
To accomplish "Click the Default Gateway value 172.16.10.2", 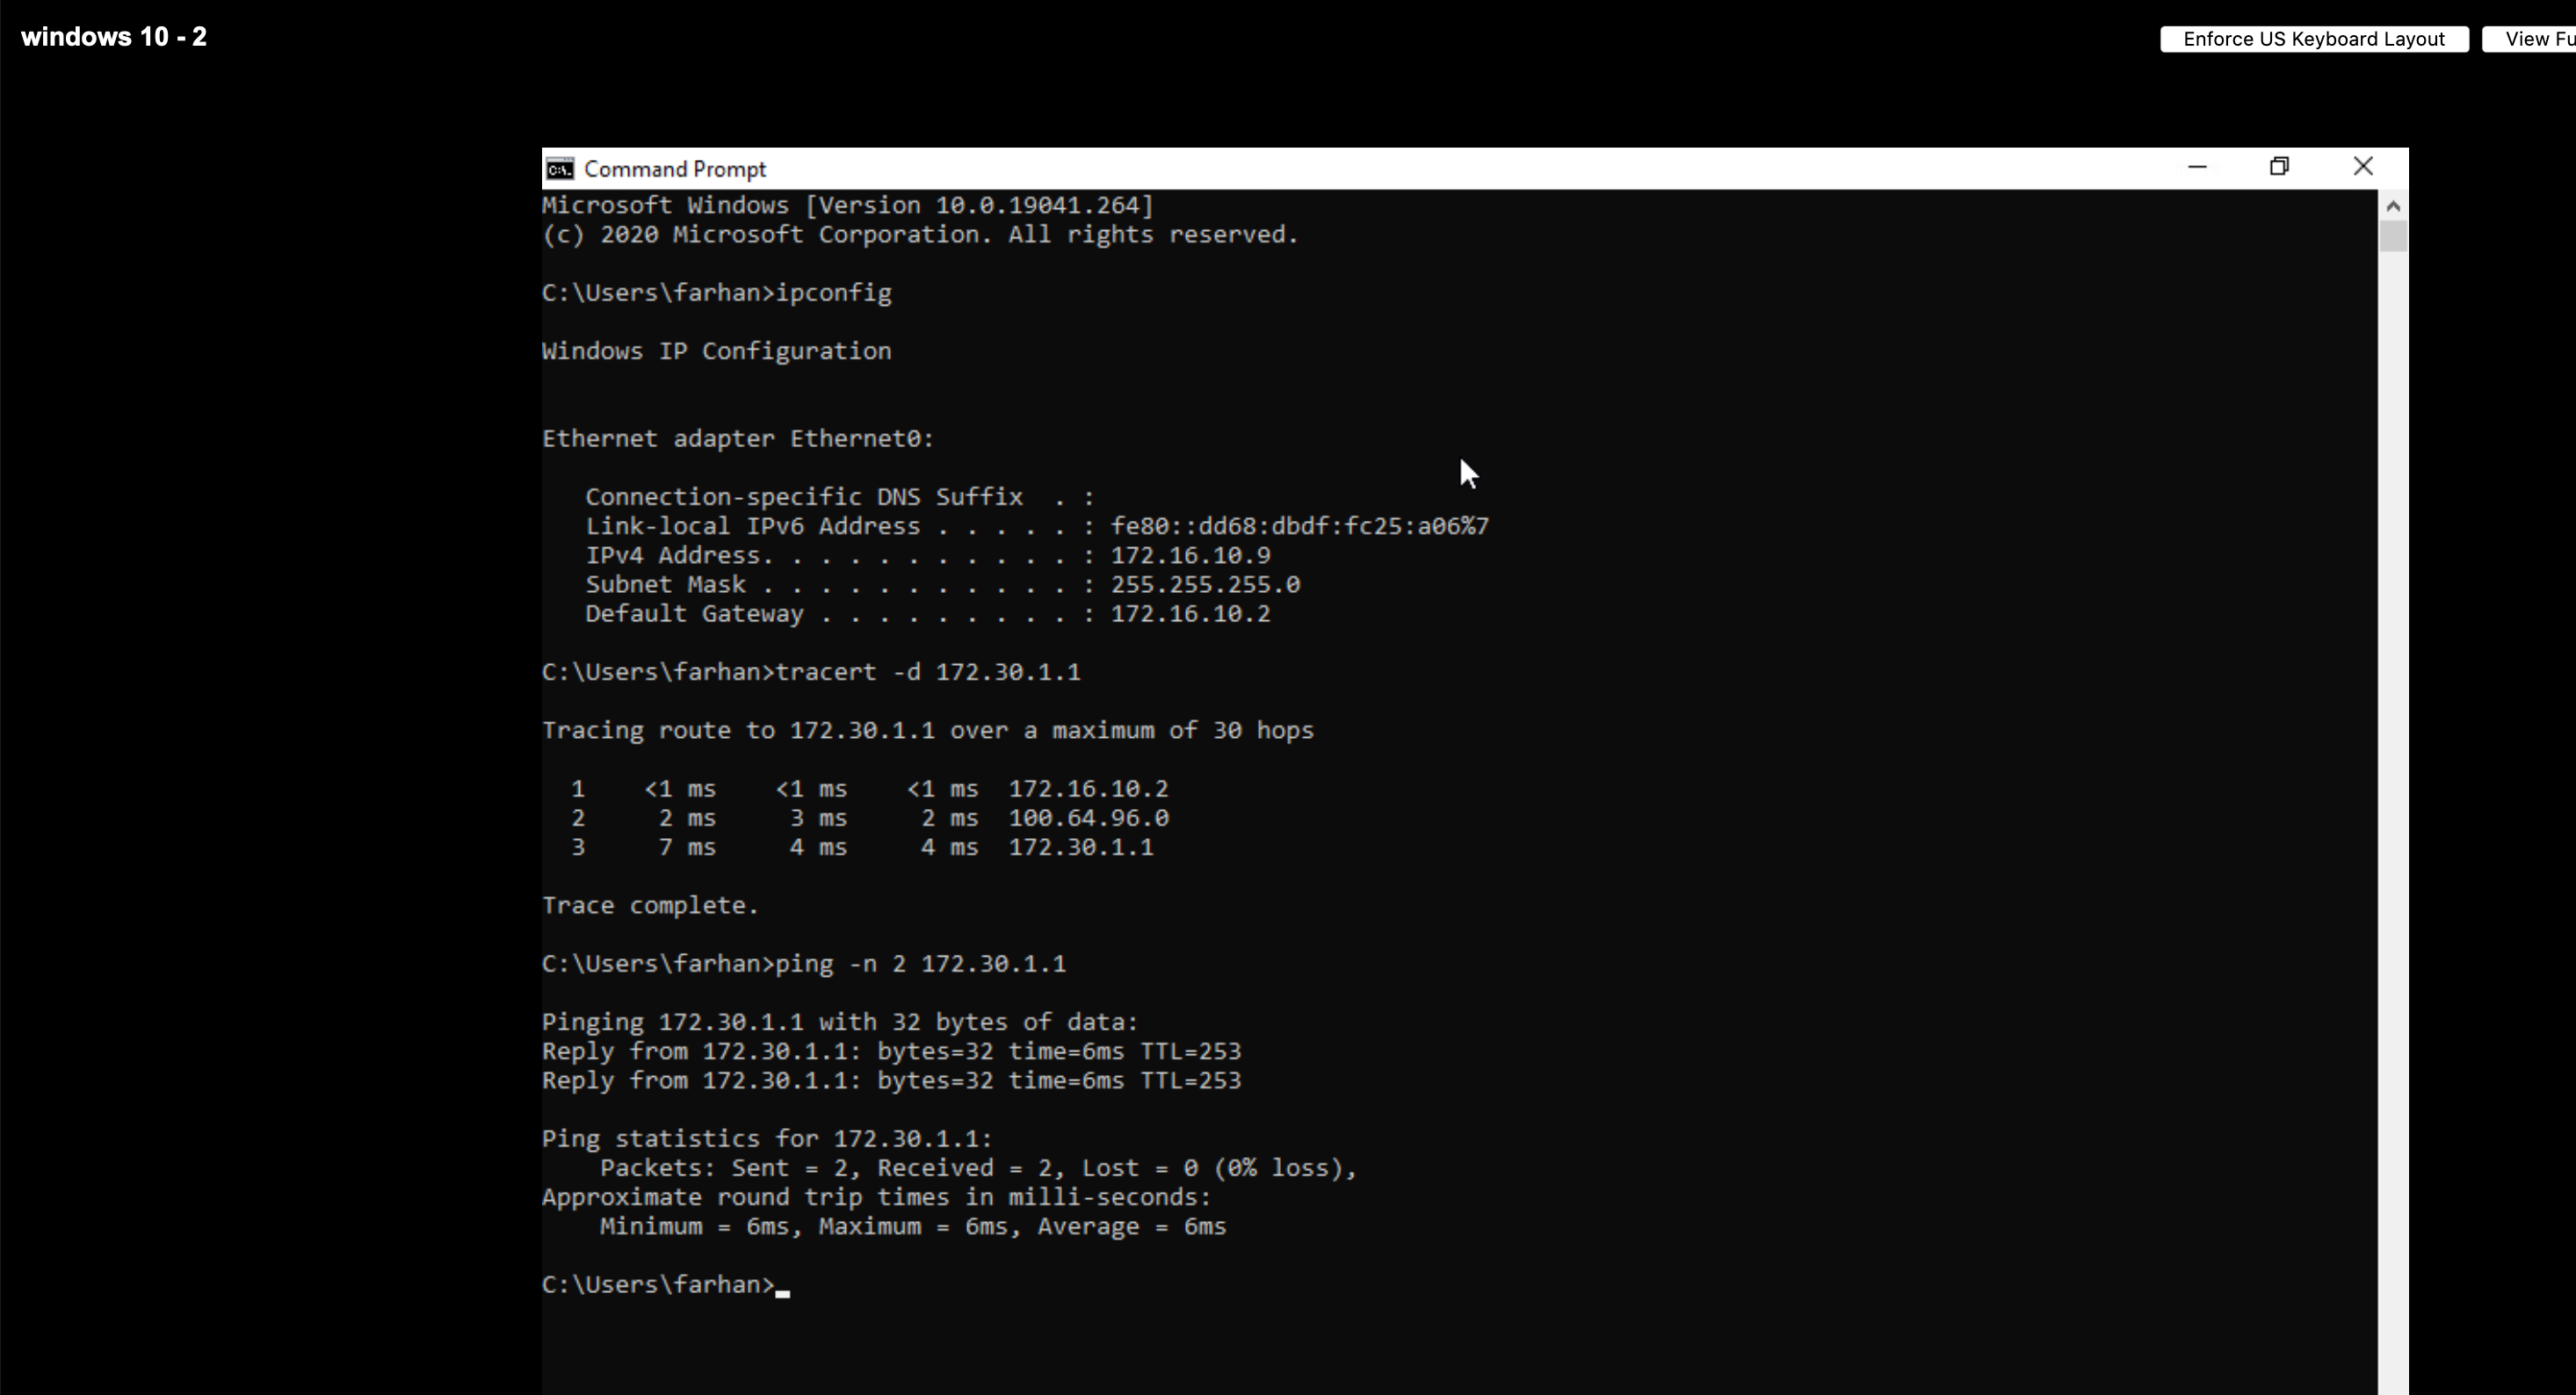I will [1190, 614].
